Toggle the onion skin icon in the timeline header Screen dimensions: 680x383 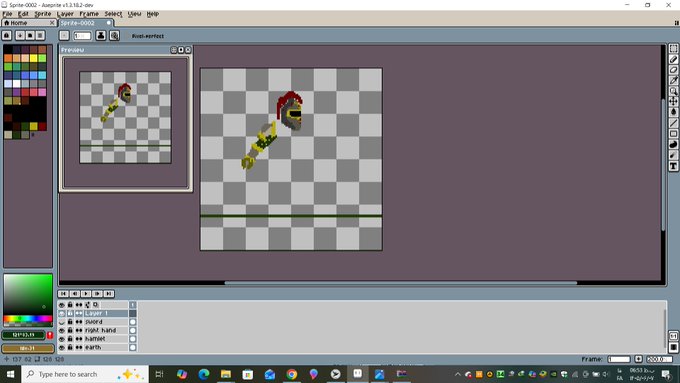pyautogui.click(x=95, y=305)
